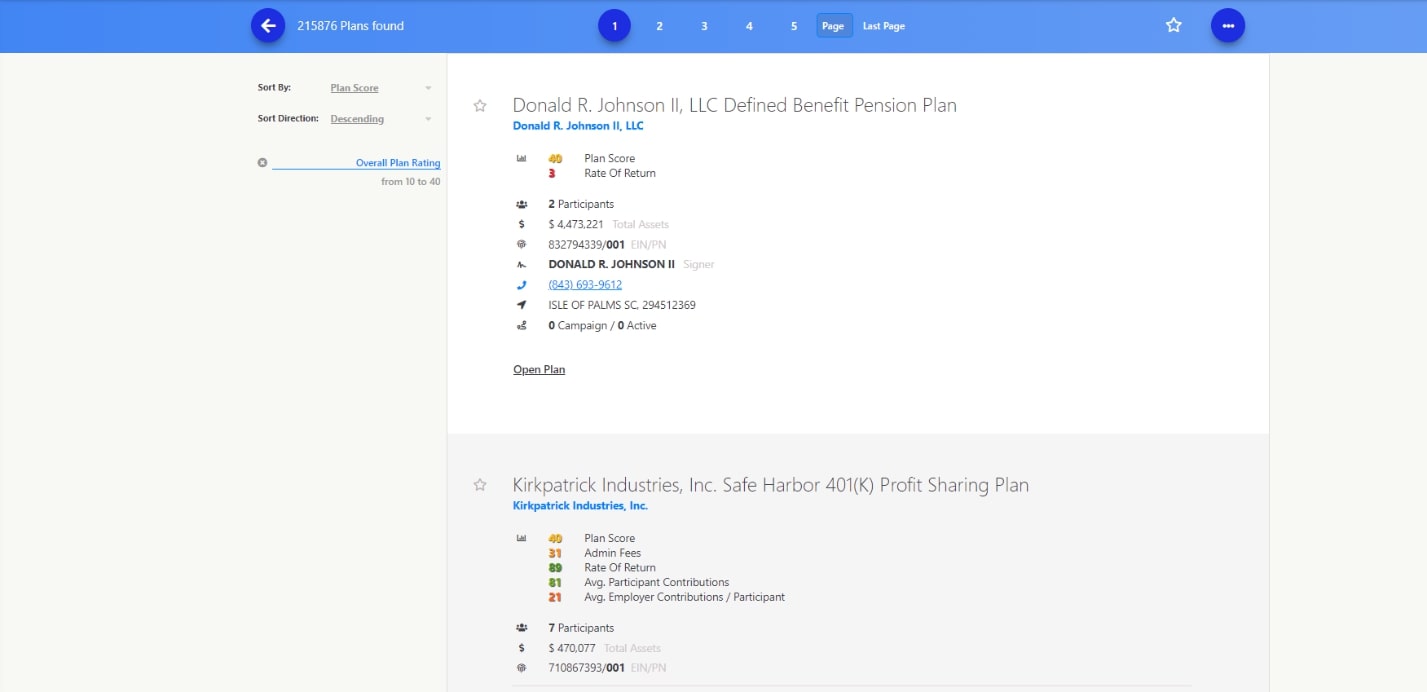Click the Last Page button

[x=884, y=26]
